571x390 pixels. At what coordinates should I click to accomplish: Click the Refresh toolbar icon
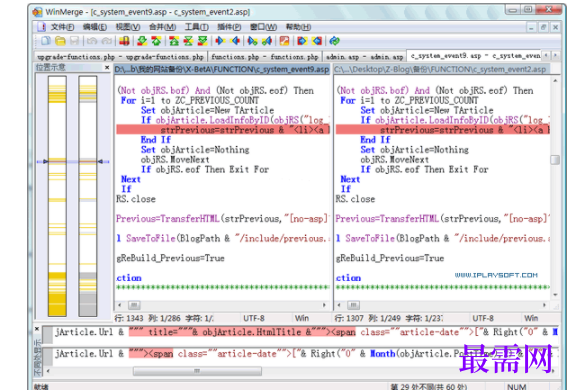(x=334, y=41)
